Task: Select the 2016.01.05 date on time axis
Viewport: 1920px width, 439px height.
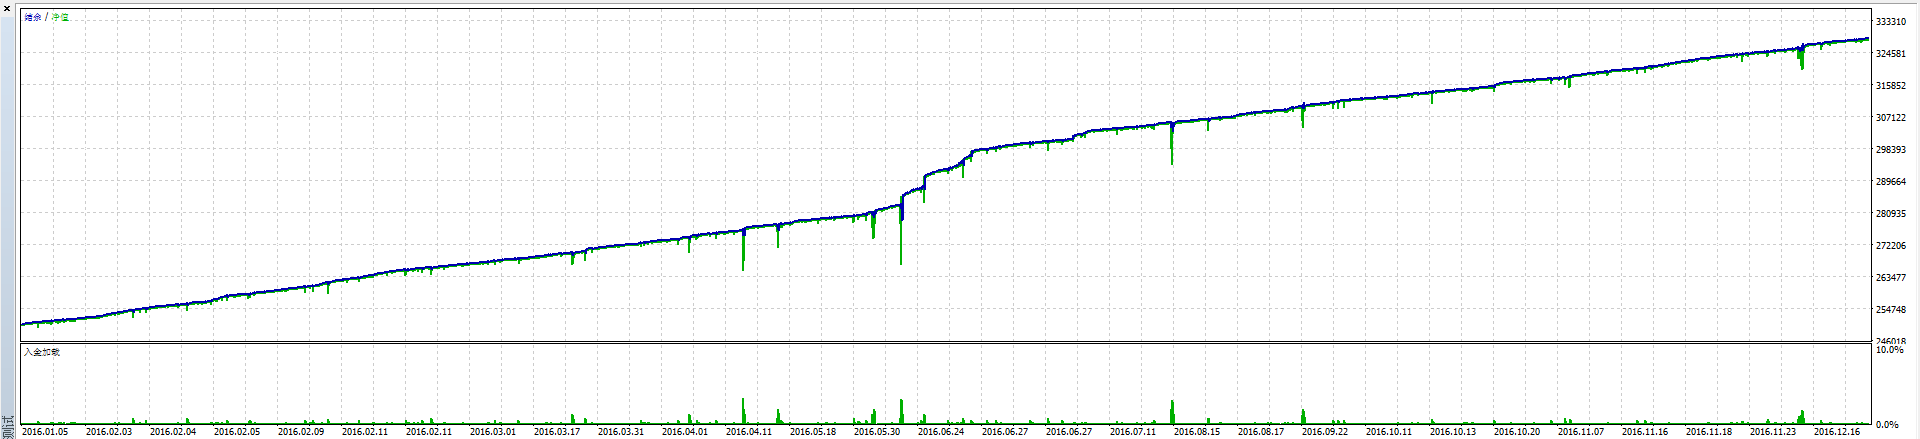Action: coord(45,432)
